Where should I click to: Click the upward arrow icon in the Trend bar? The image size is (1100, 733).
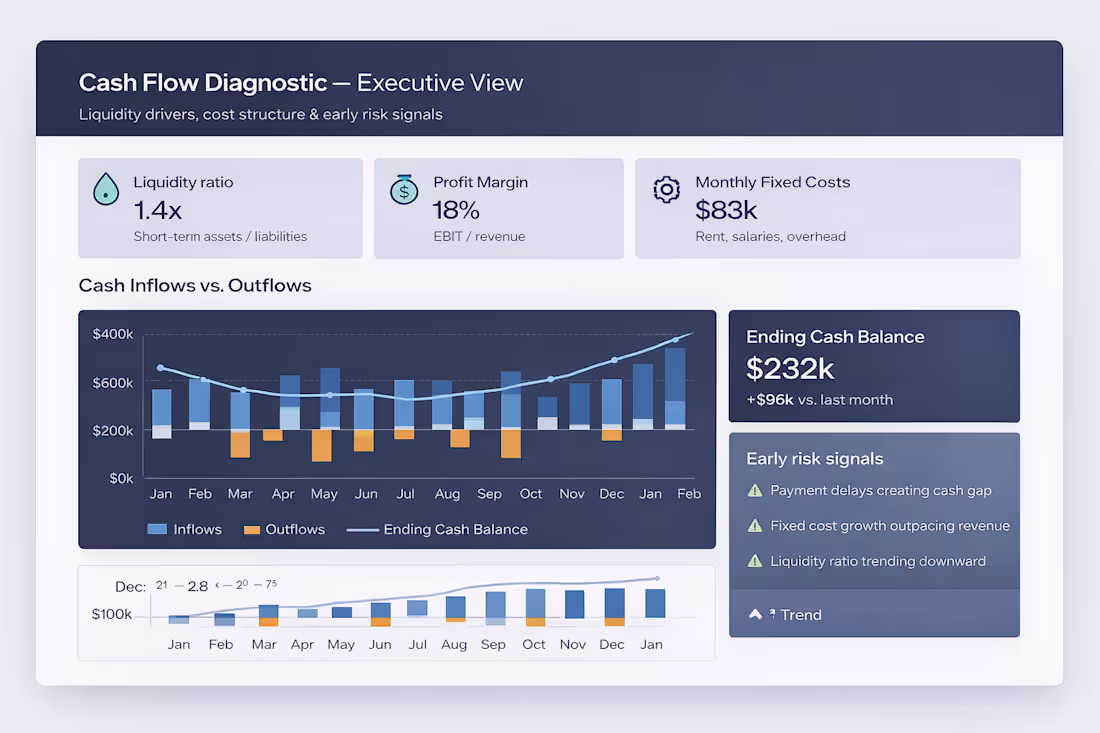coord(755,614)
